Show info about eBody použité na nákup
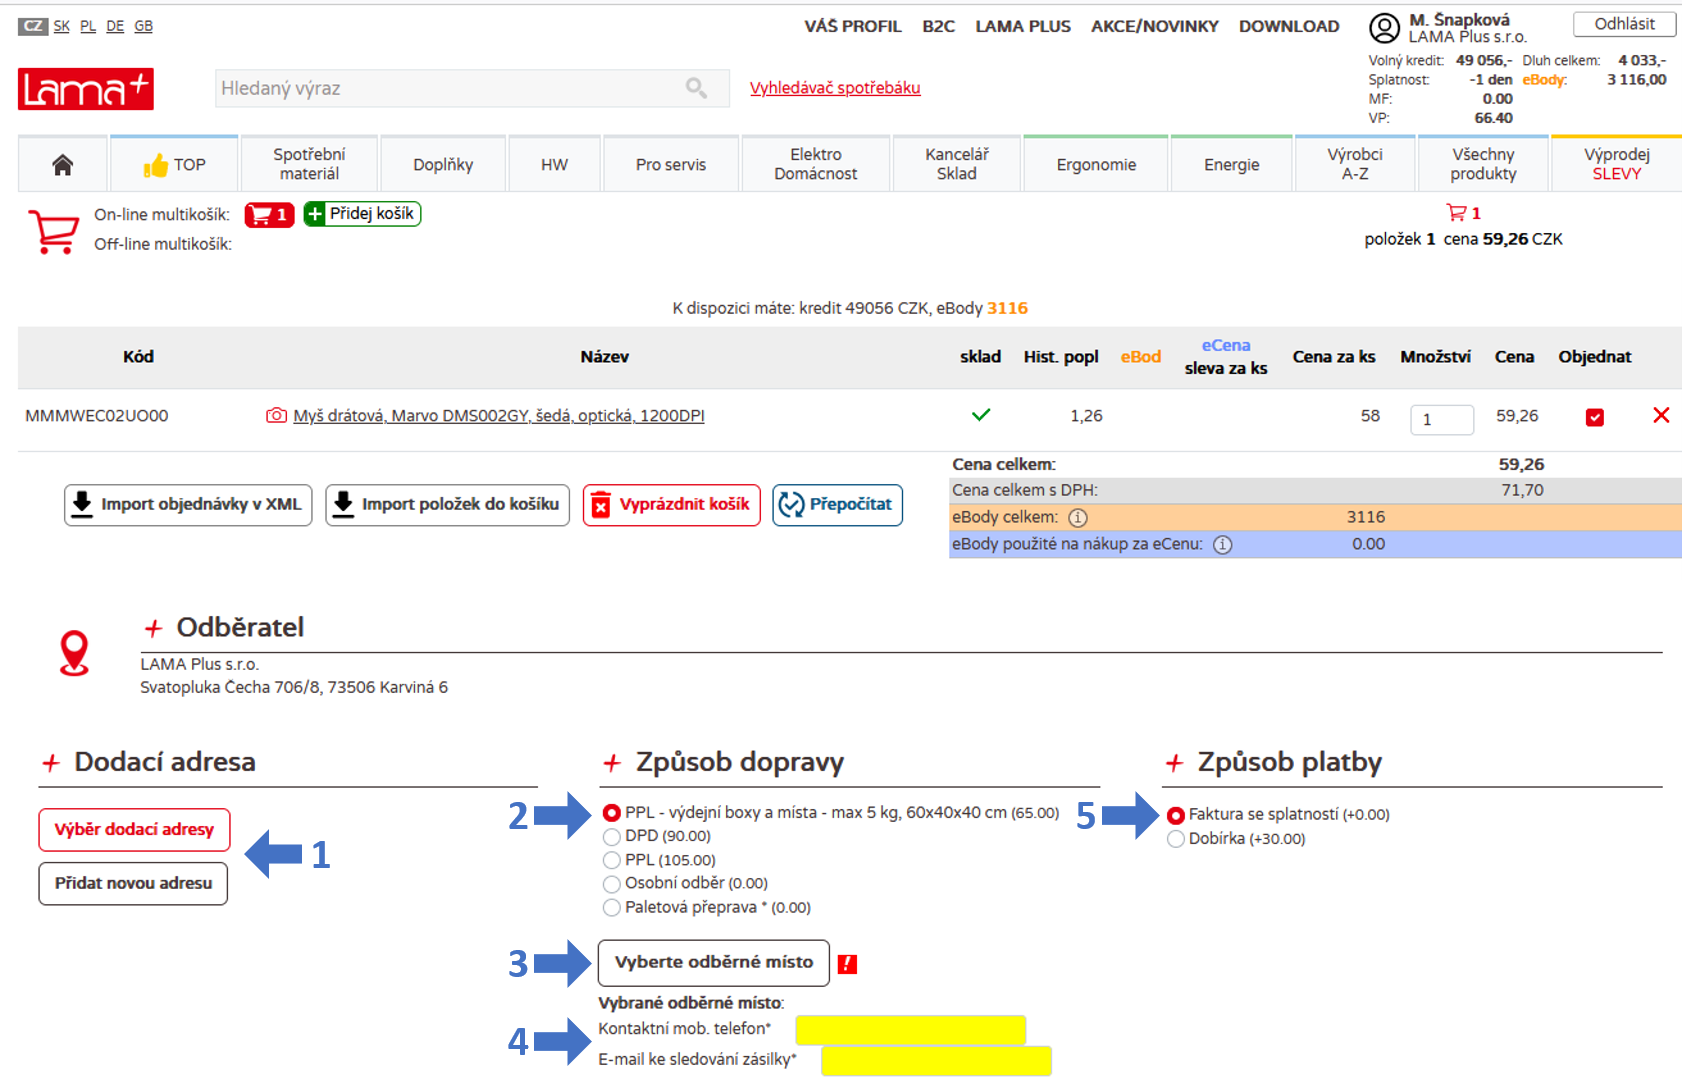The width and height of the screenshot is (1682, 1091). coord(1223,545)
